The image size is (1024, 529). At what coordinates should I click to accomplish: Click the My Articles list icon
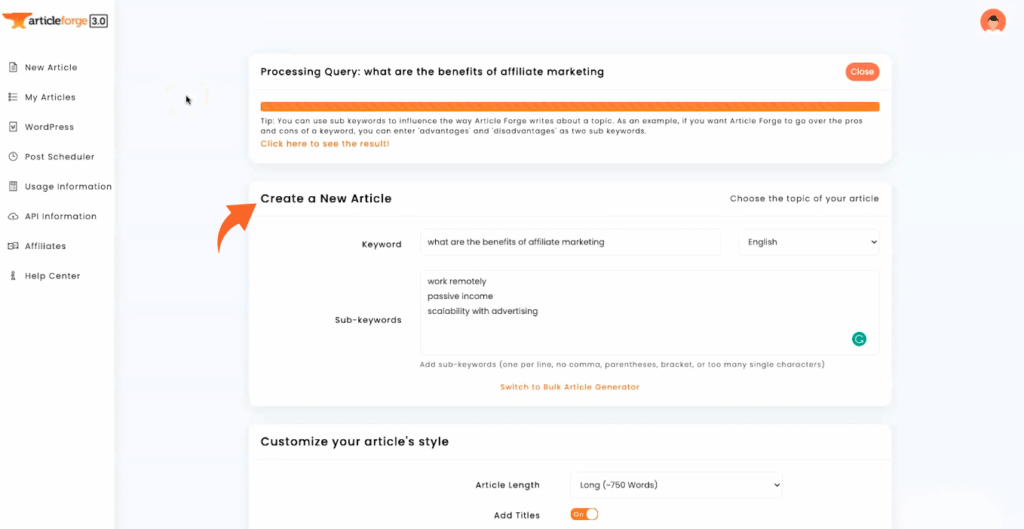coord(12,97)
